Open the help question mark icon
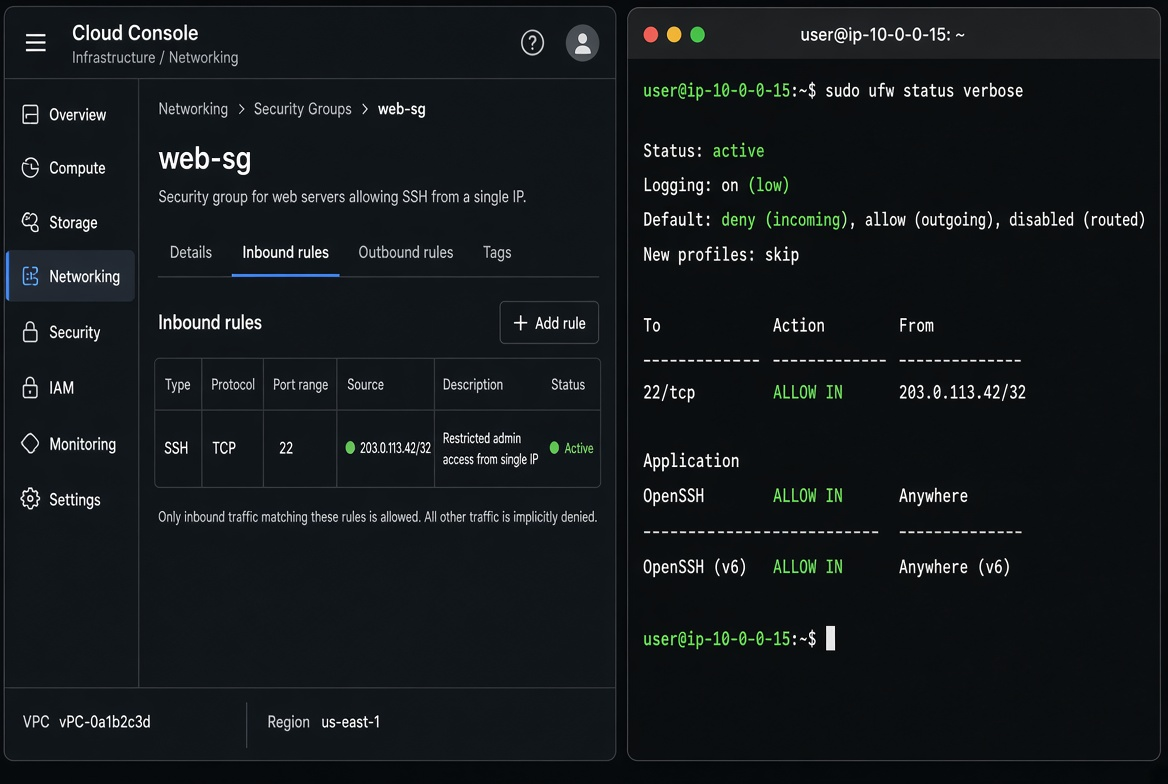 click(x=532, y=43)
